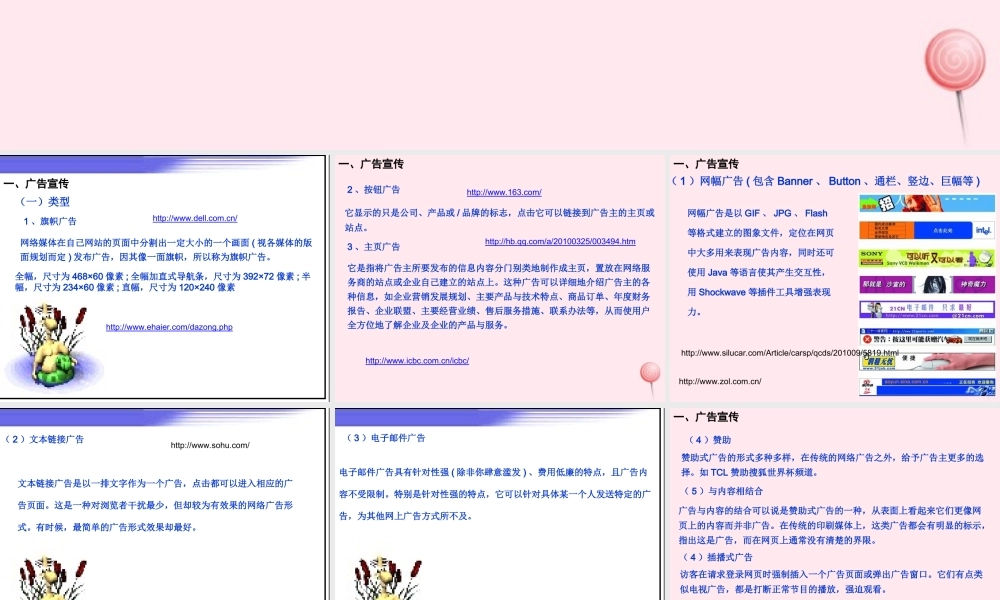Click the 21CN 电子邮件 banner ad
1000x600 pixels.
click(927, 309)
